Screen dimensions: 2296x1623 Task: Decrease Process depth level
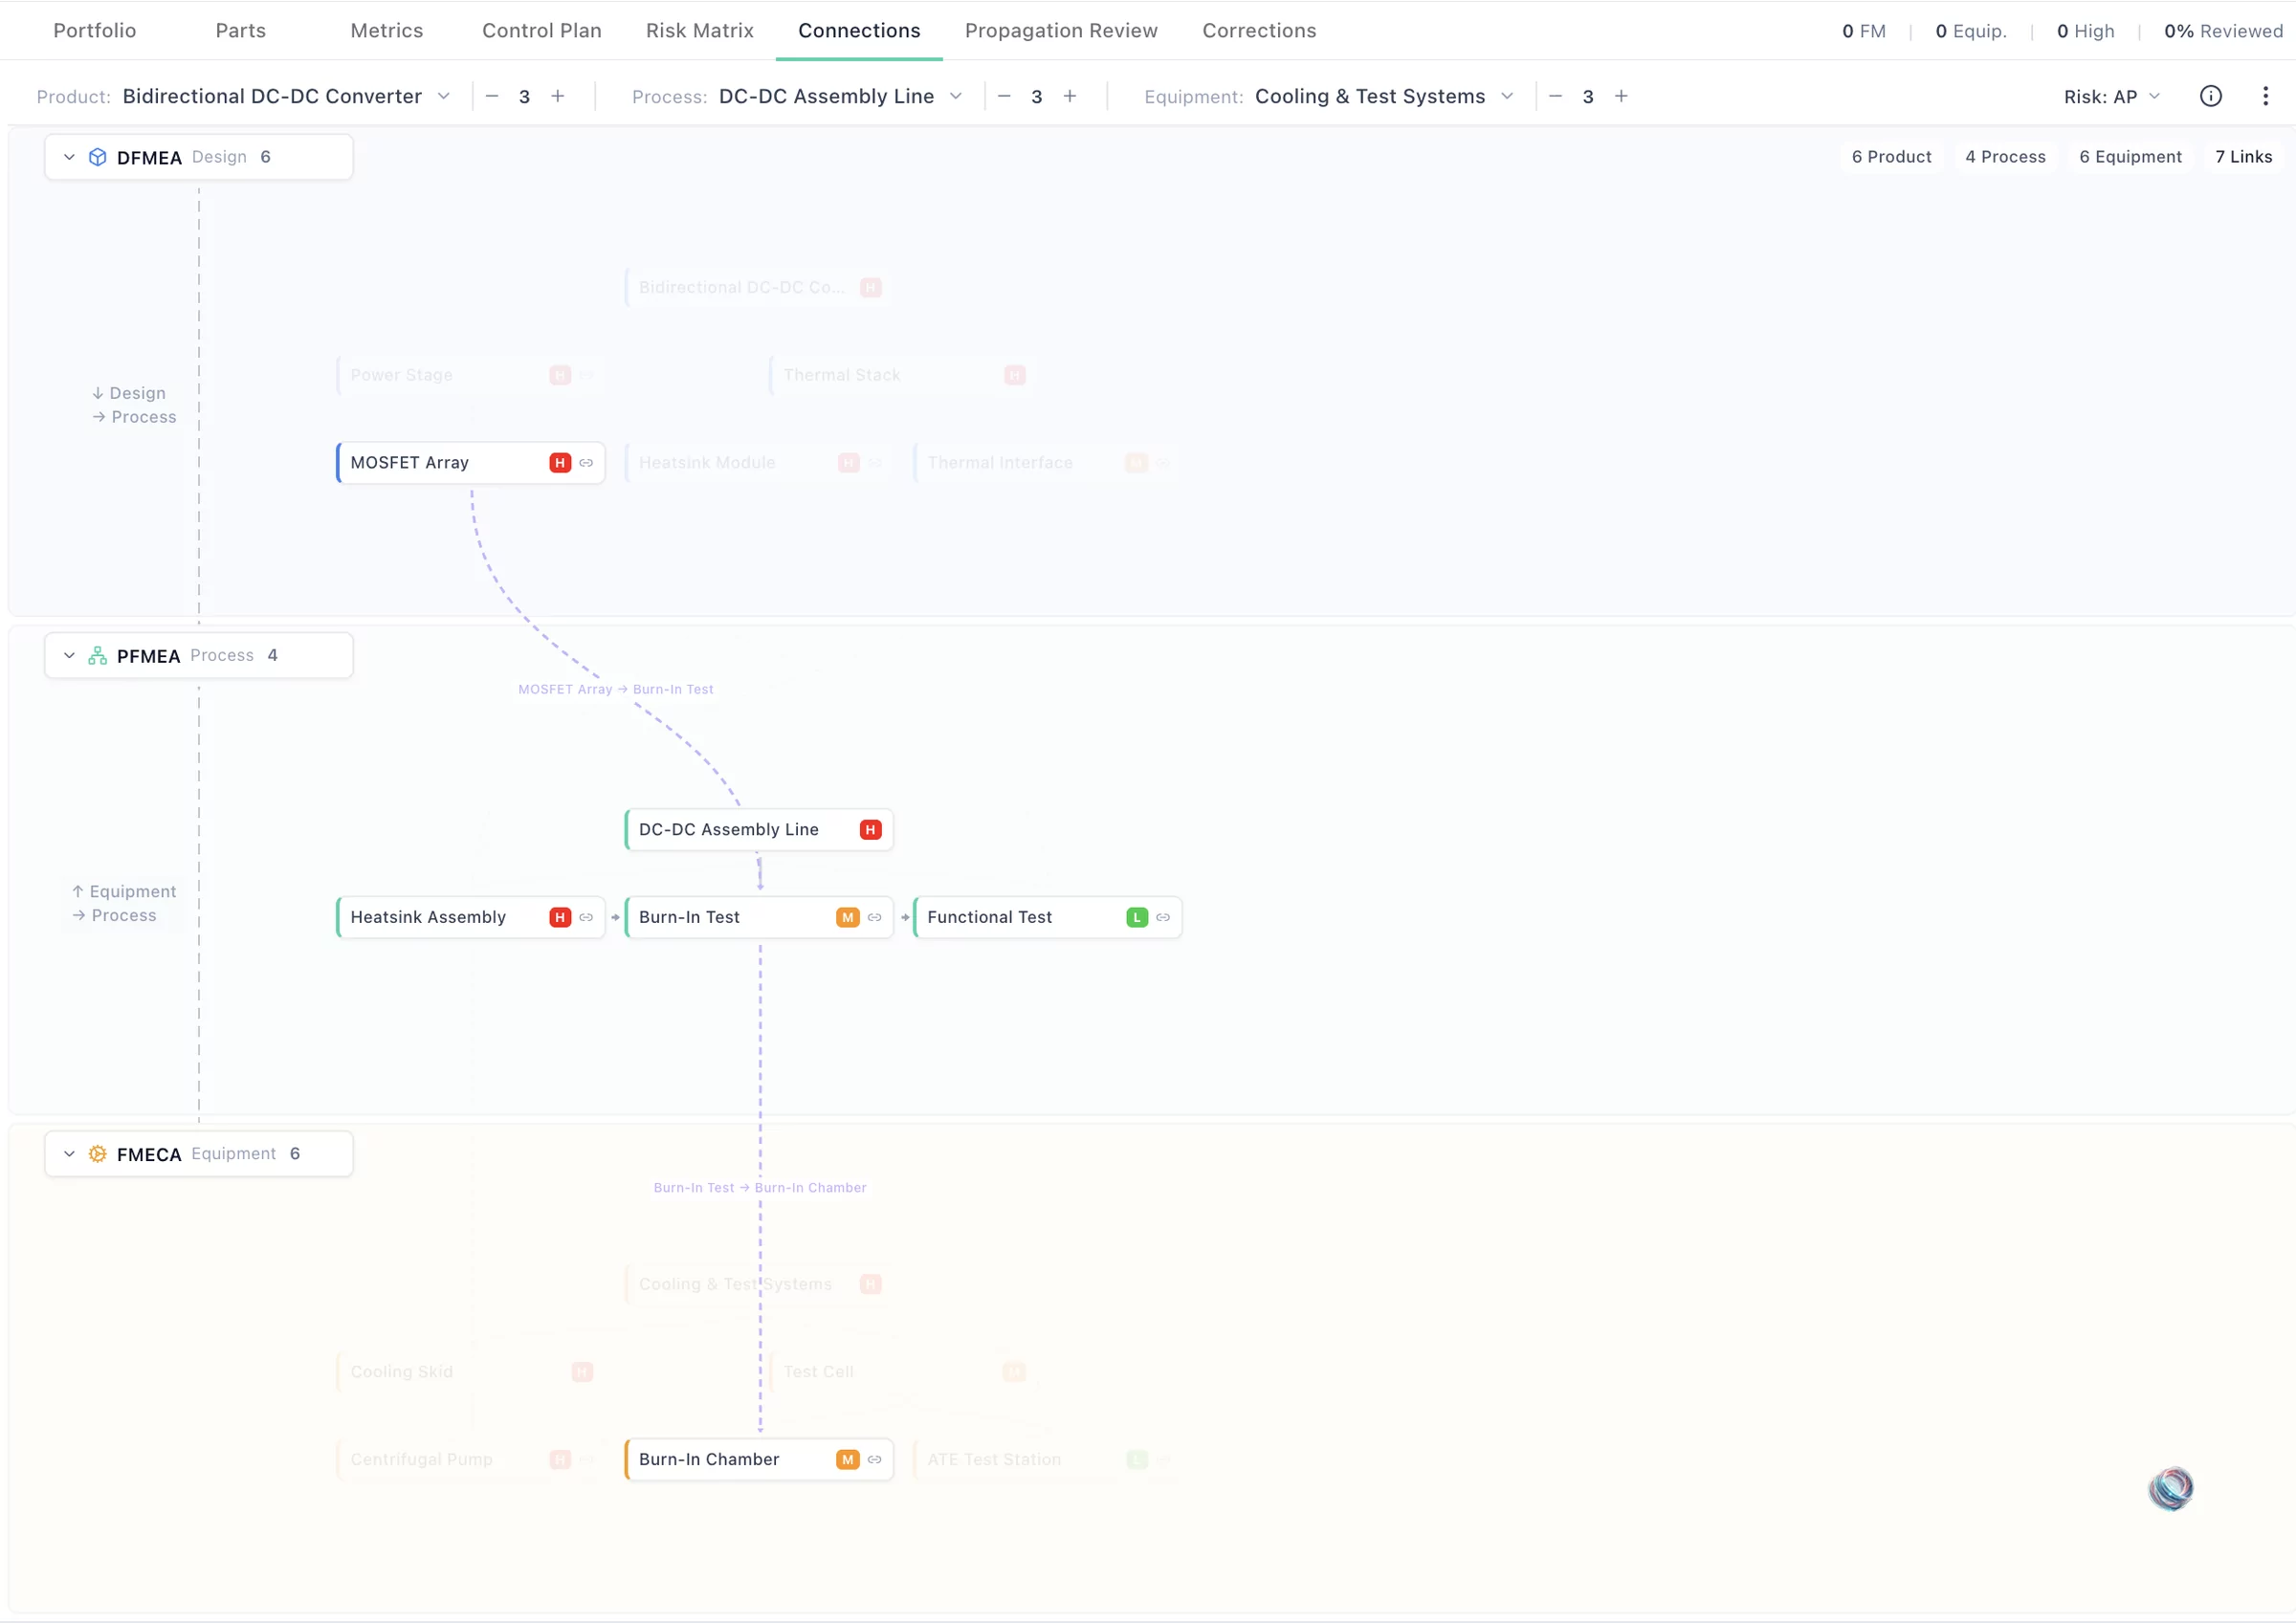(x=1004, y=96)
